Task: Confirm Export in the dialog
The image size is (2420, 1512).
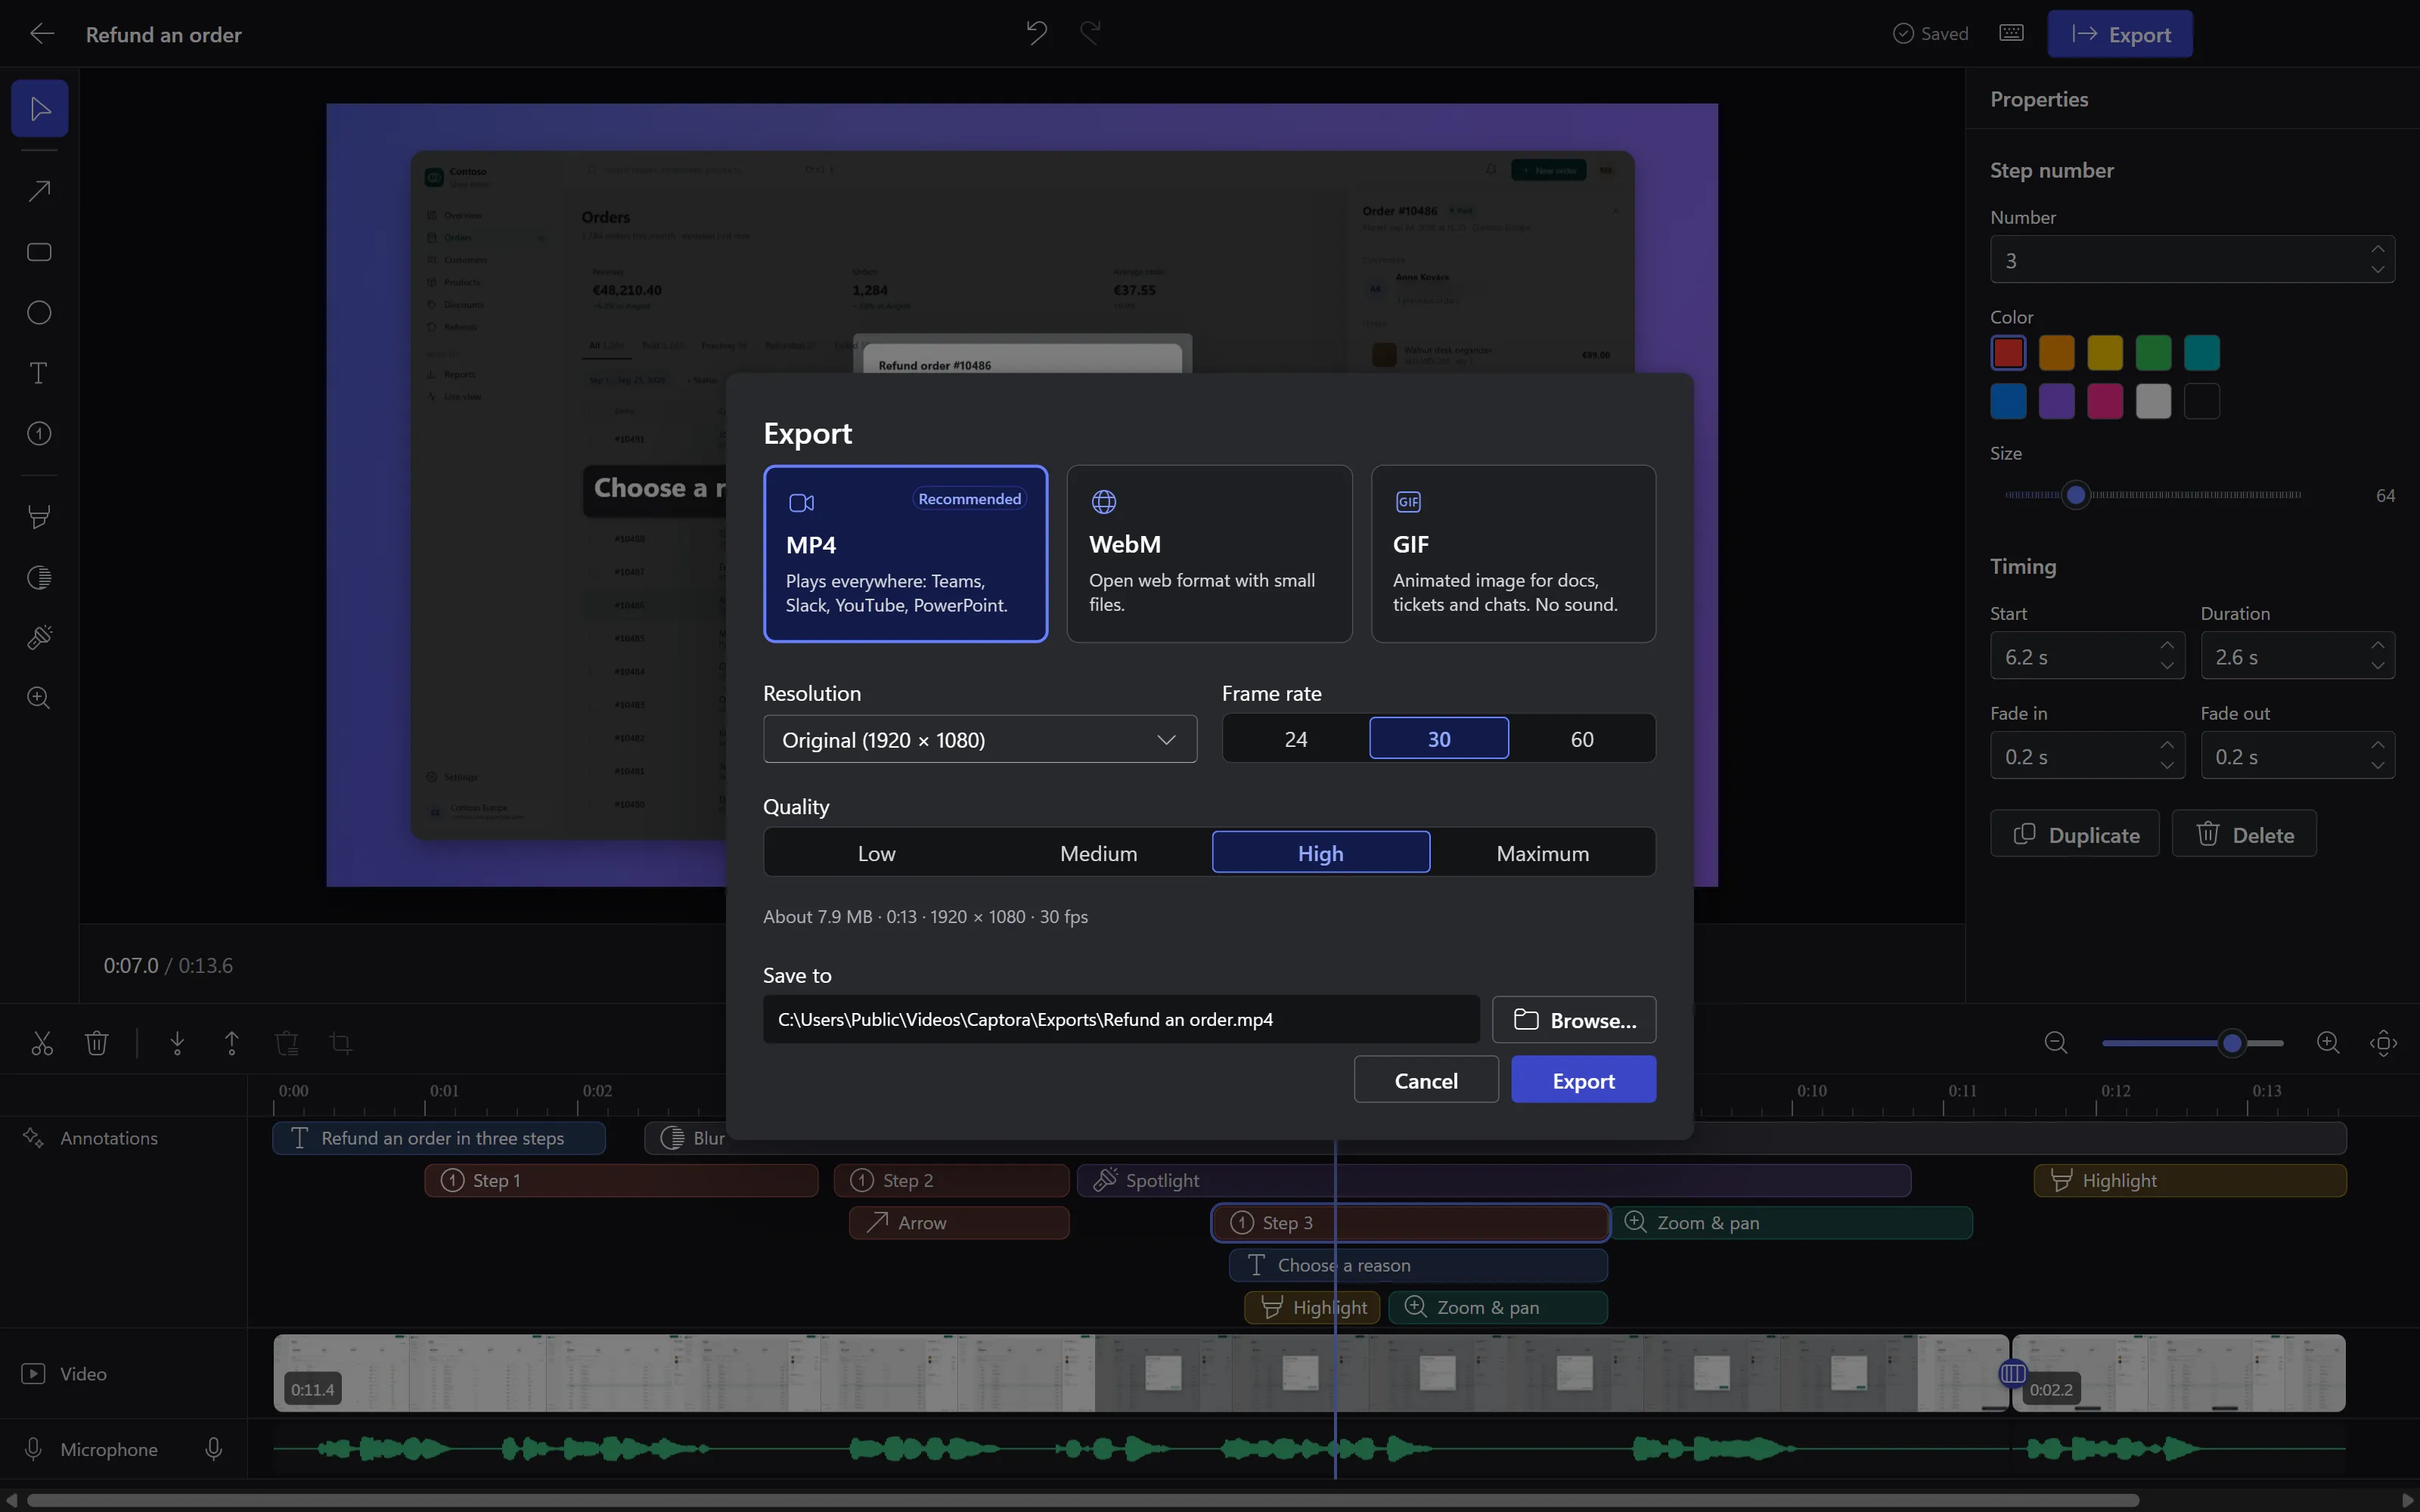Action: point(1583,1080)
